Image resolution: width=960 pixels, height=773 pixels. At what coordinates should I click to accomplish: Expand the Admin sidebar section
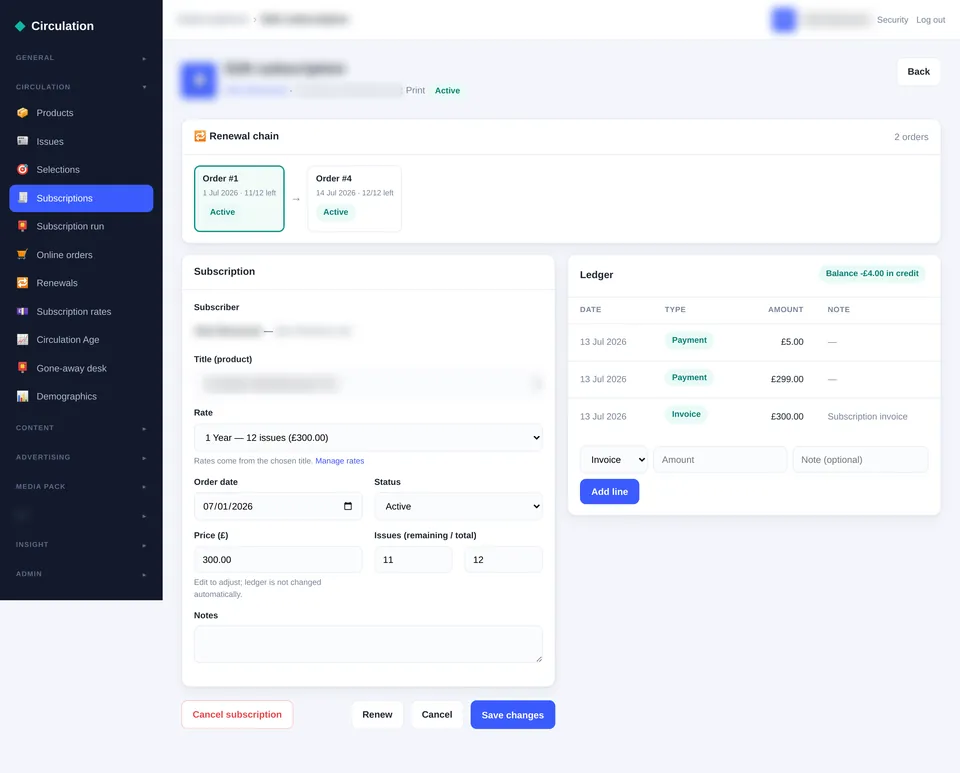point(81,574)
